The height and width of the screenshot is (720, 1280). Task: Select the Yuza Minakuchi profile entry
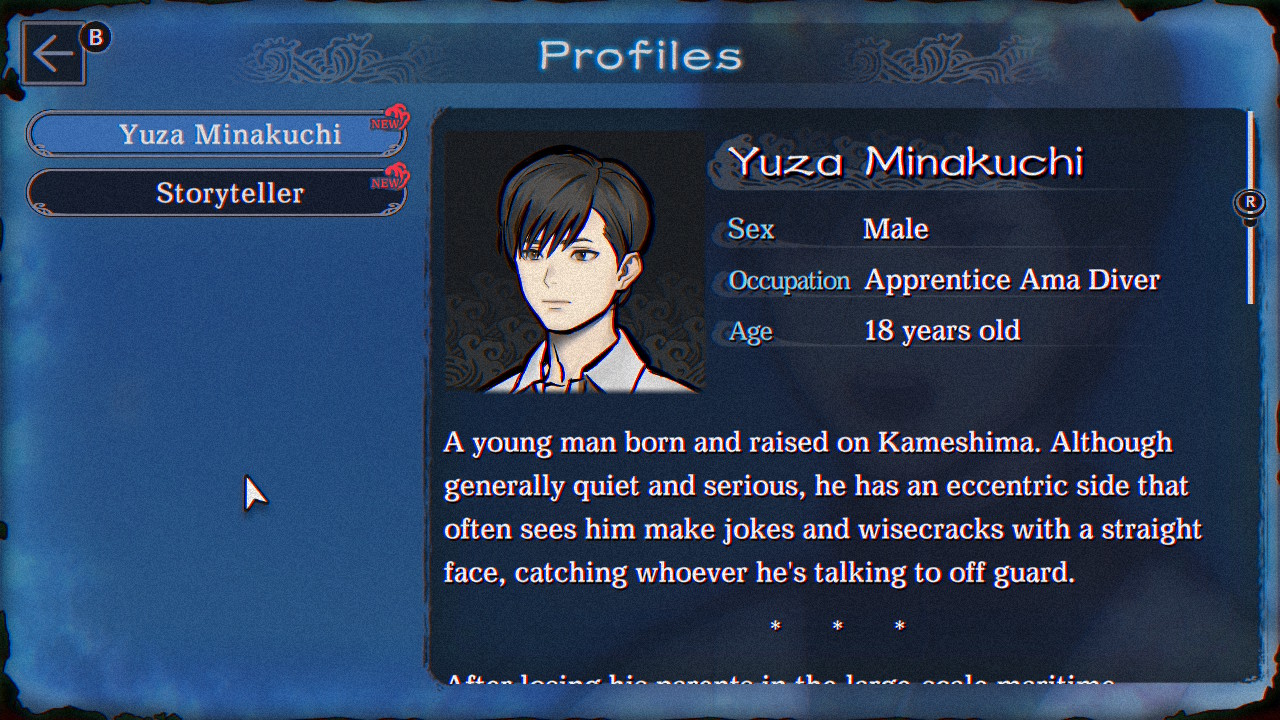tap(216, 134)
